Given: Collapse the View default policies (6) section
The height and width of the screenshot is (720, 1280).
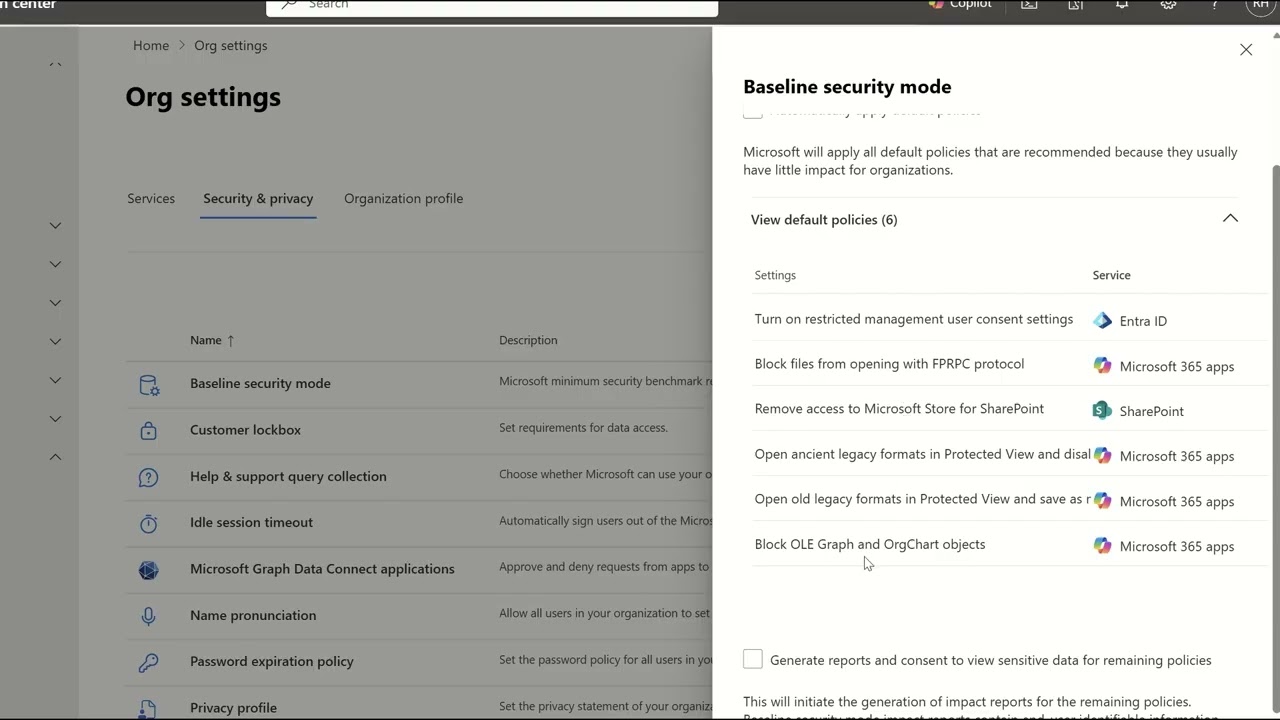Looking at the screenshot, I should [1230, 218].
